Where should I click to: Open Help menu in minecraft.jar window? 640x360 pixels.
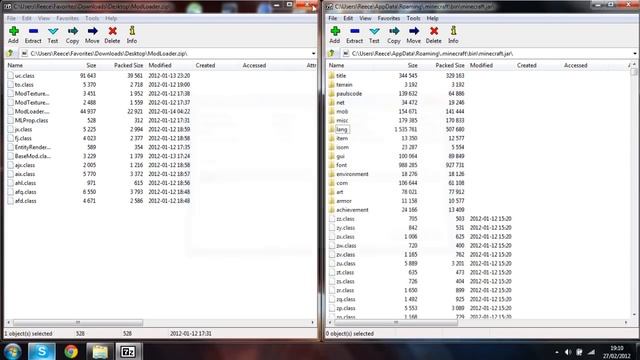432,18
